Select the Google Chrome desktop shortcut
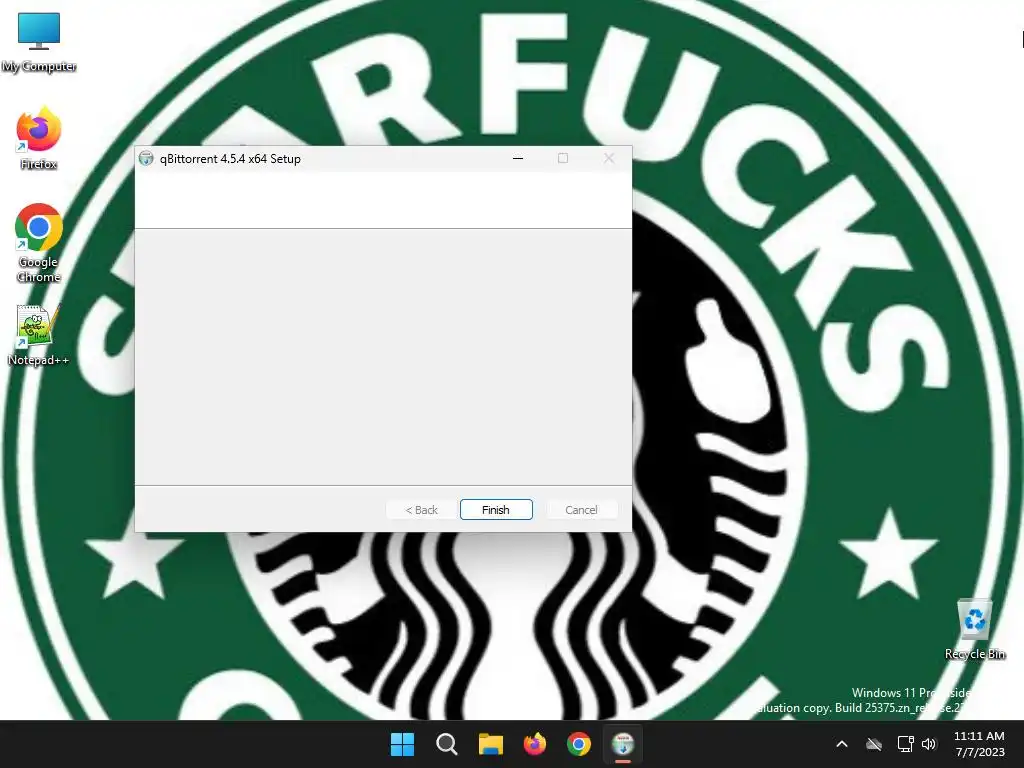 (39, 243)
